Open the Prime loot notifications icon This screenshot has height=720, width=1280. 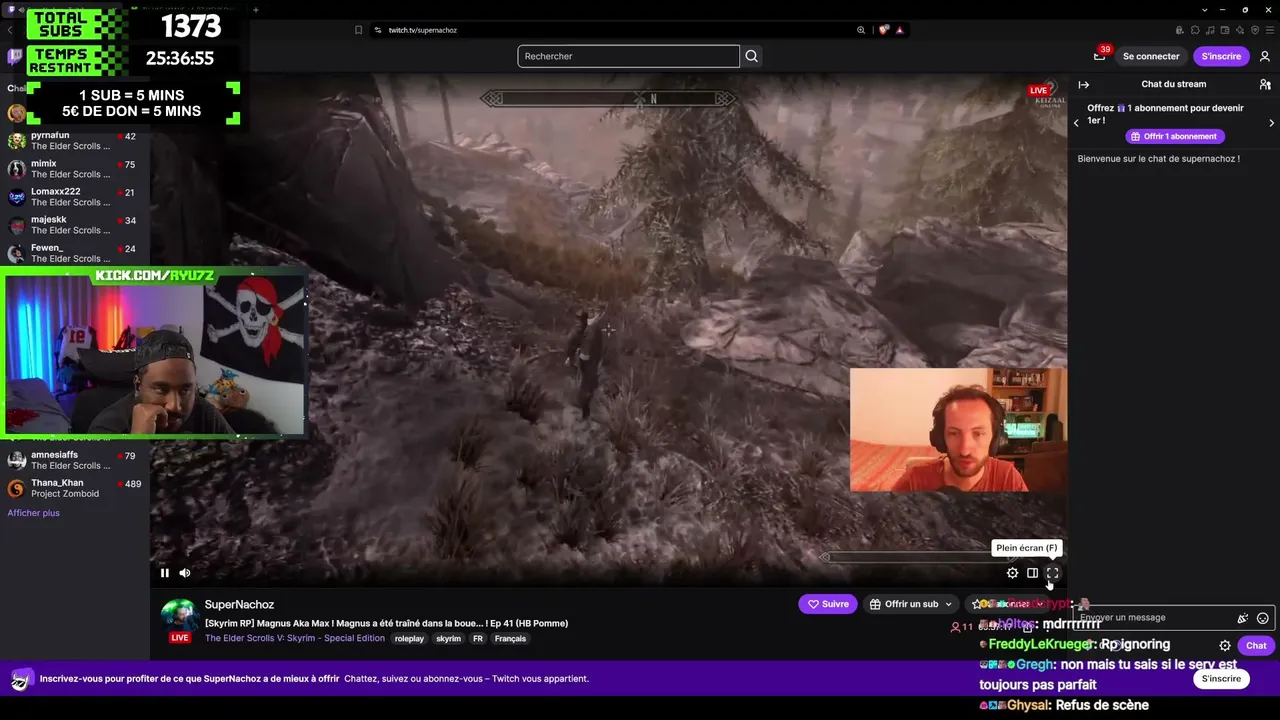click(x=1099, y=56)
